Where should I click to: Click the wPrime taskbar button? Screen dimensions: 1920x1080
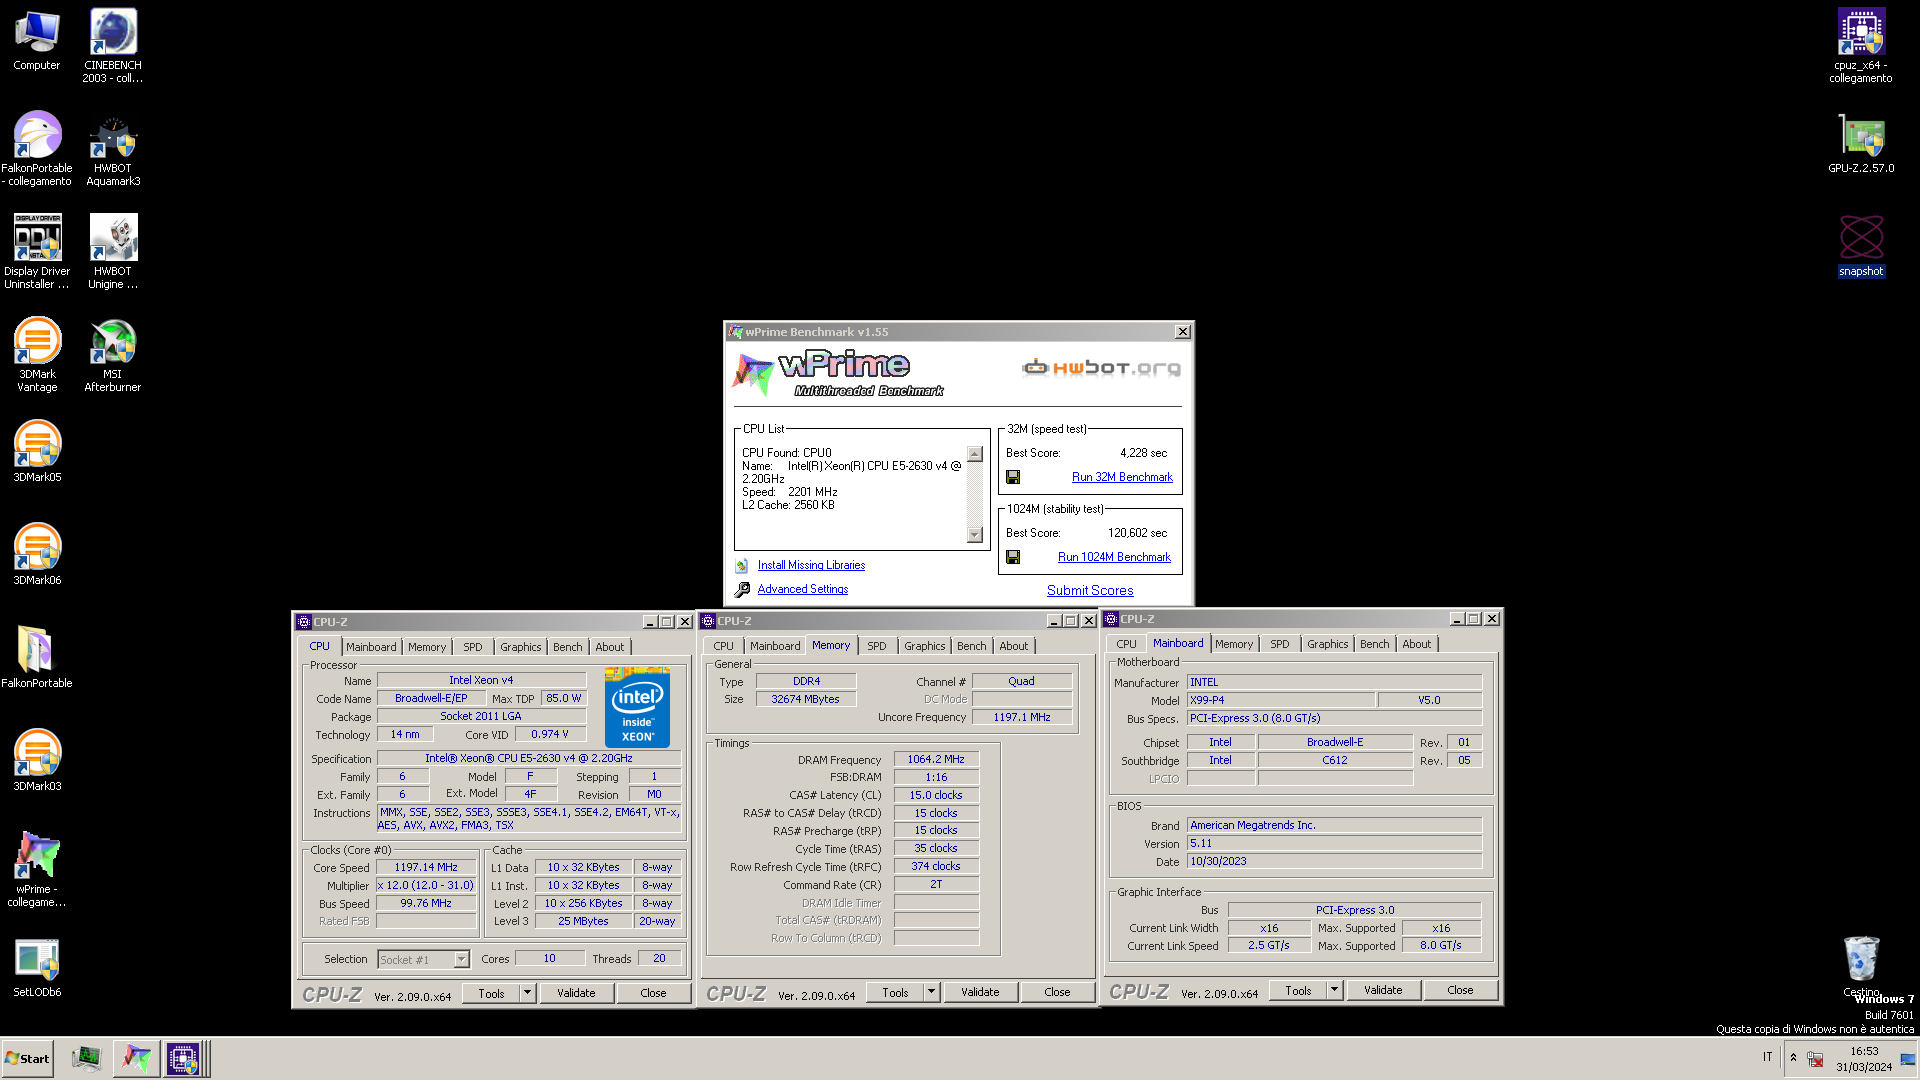click(136, 1059)
